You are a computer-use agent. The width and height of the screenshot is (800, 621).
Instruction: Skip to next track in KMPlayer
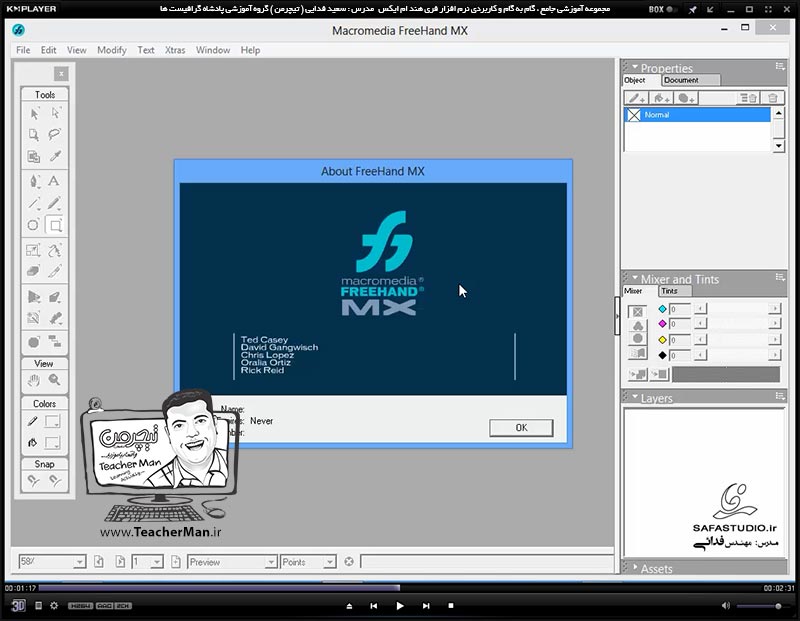pyautogui.click(x=426, y=606)
